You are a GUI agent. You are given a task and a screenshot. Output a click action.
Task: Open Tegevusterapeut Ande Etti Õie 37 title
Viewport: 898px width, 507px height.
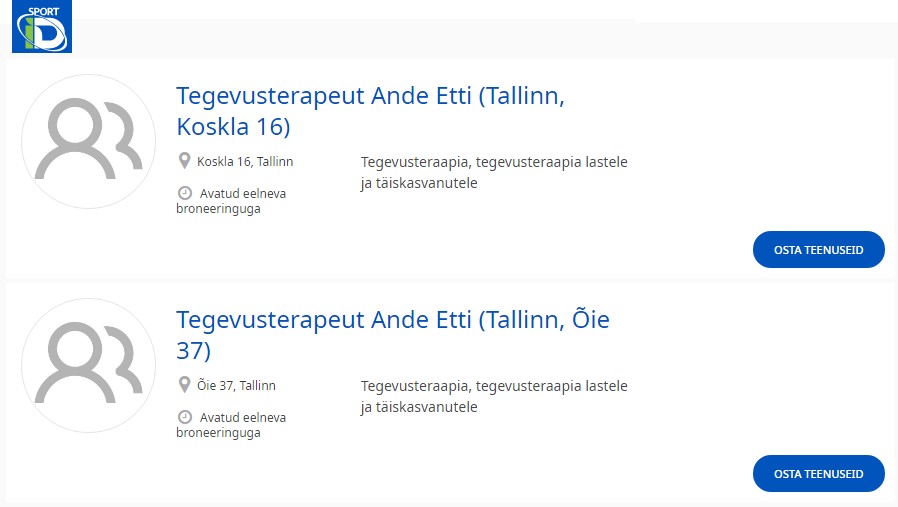point(393,335)
